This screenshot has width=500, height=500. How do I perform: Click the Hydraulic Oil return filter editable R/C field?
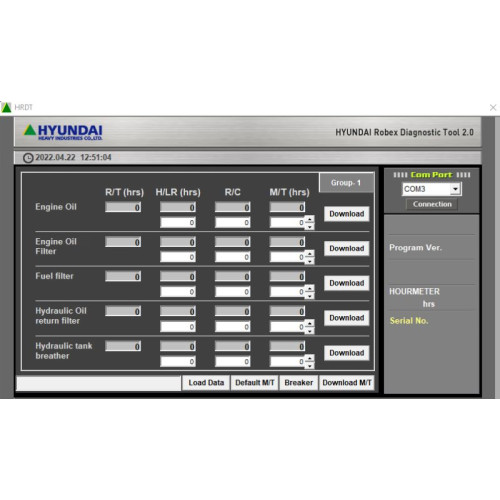pos(233,327)
